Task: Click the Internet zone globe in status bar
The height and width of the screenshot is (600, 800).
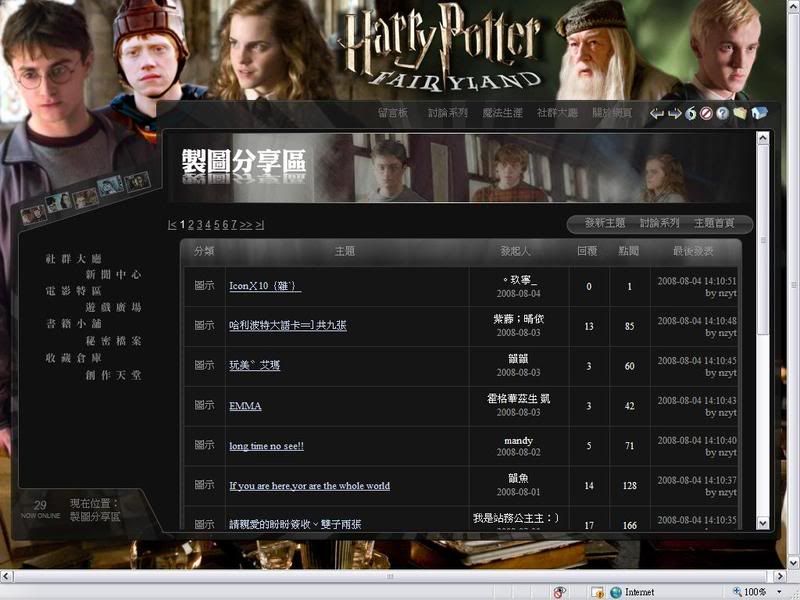Action: coord(616,592)
